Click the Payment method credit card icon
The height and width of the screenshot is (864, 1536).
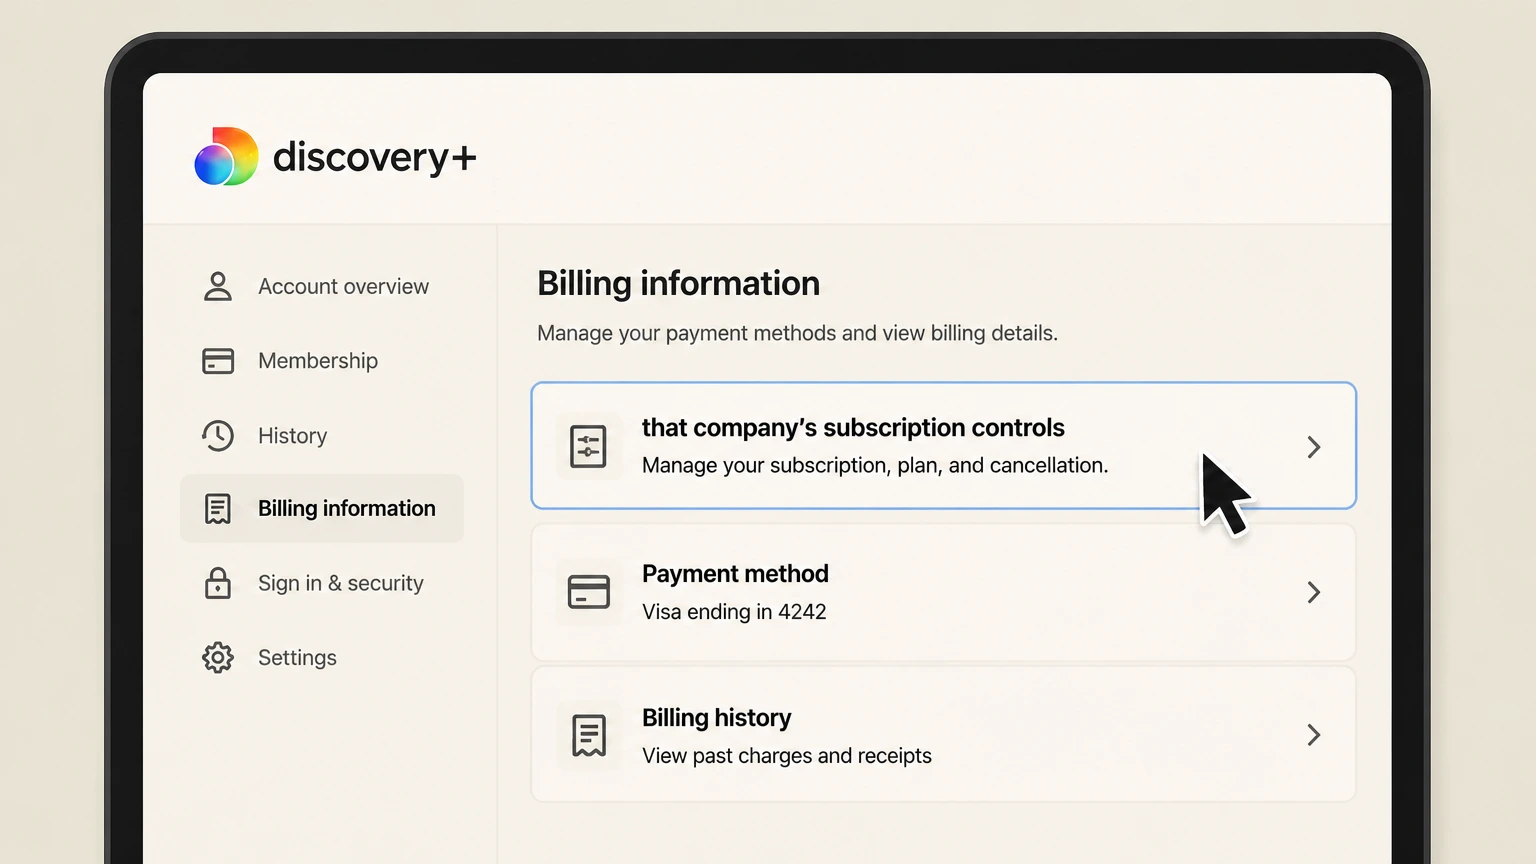pos(588,592)
